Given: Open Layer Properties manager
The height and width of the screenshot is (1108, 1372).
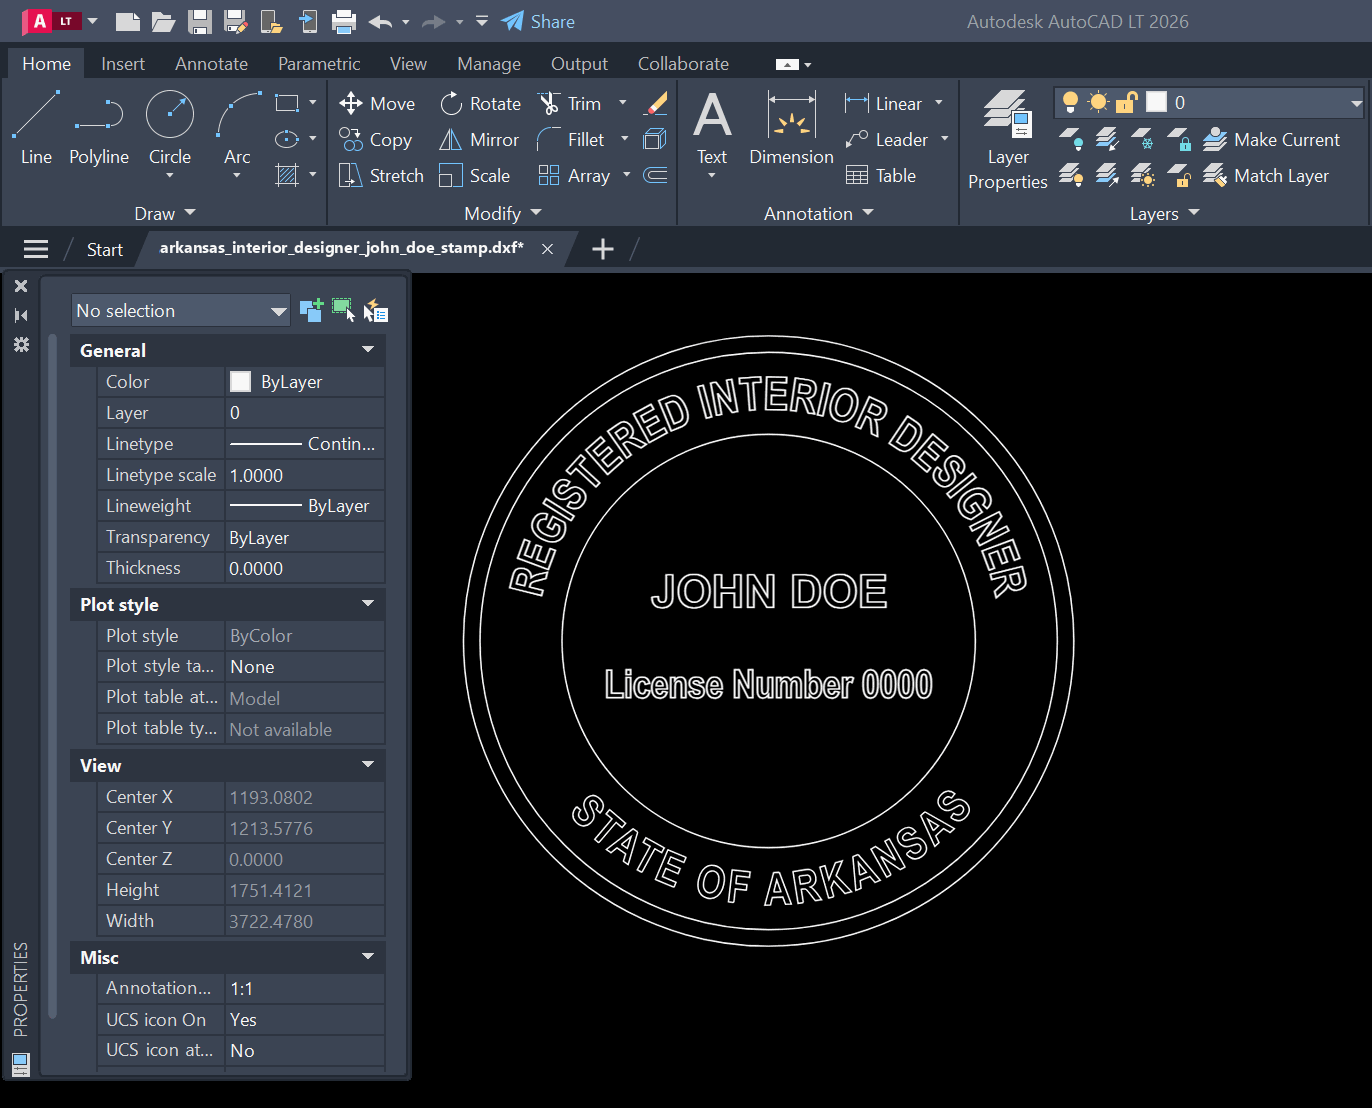Looking at the screenshot, I should click(x=1008, y=139).
